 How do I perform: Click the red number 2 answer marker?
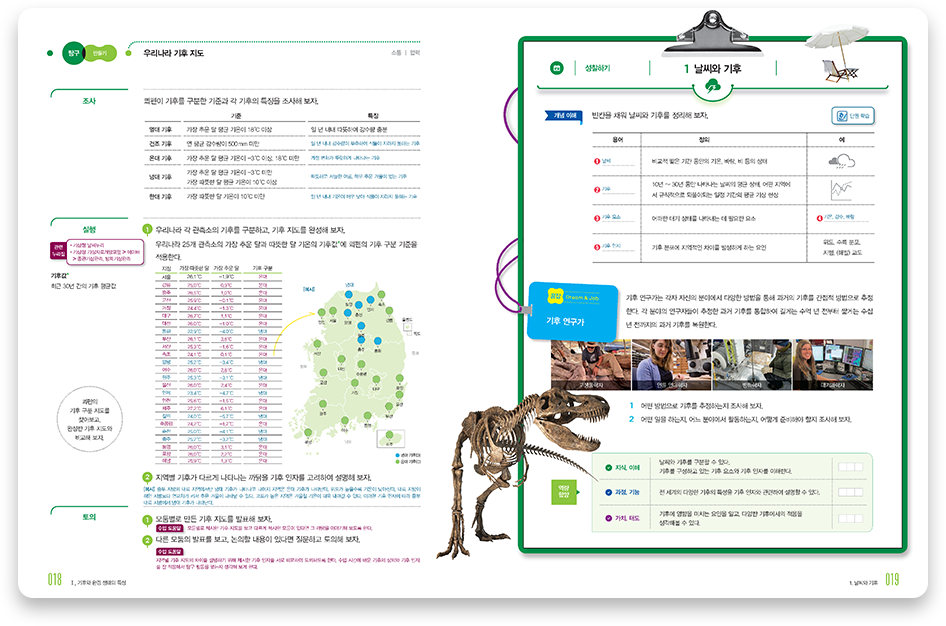(597, 190)
